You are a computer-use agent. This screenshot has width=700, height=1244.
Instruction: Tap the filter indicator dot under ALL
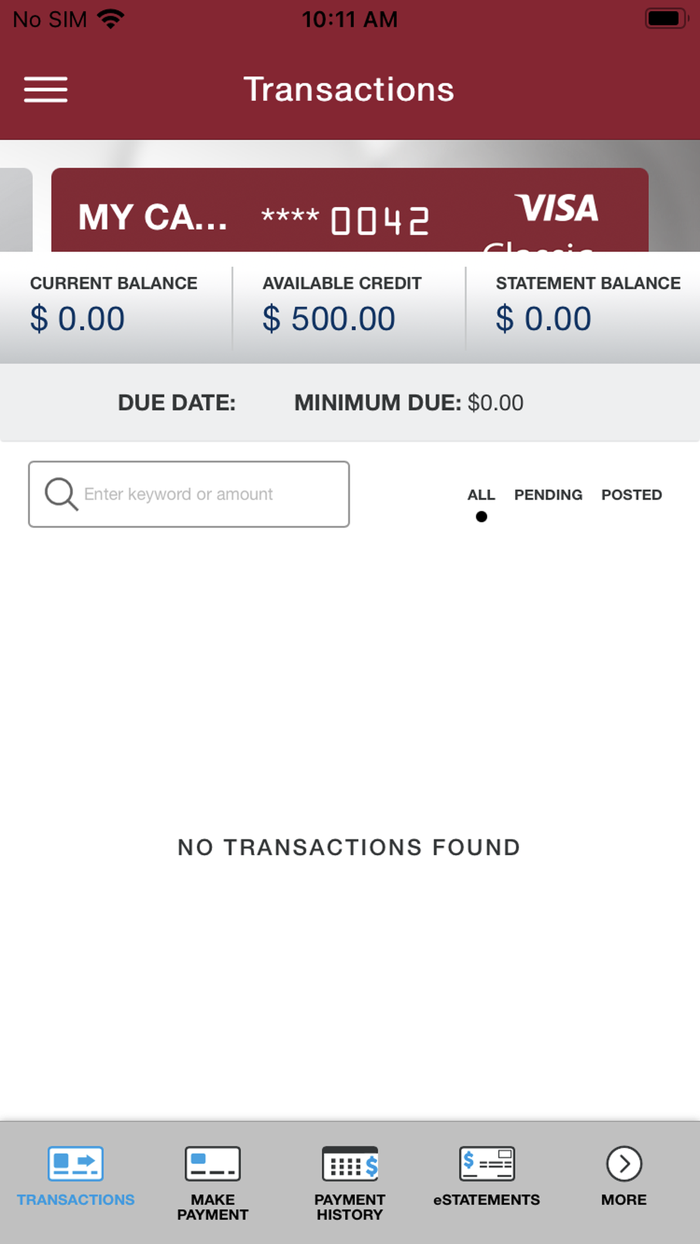coord(481,516)
